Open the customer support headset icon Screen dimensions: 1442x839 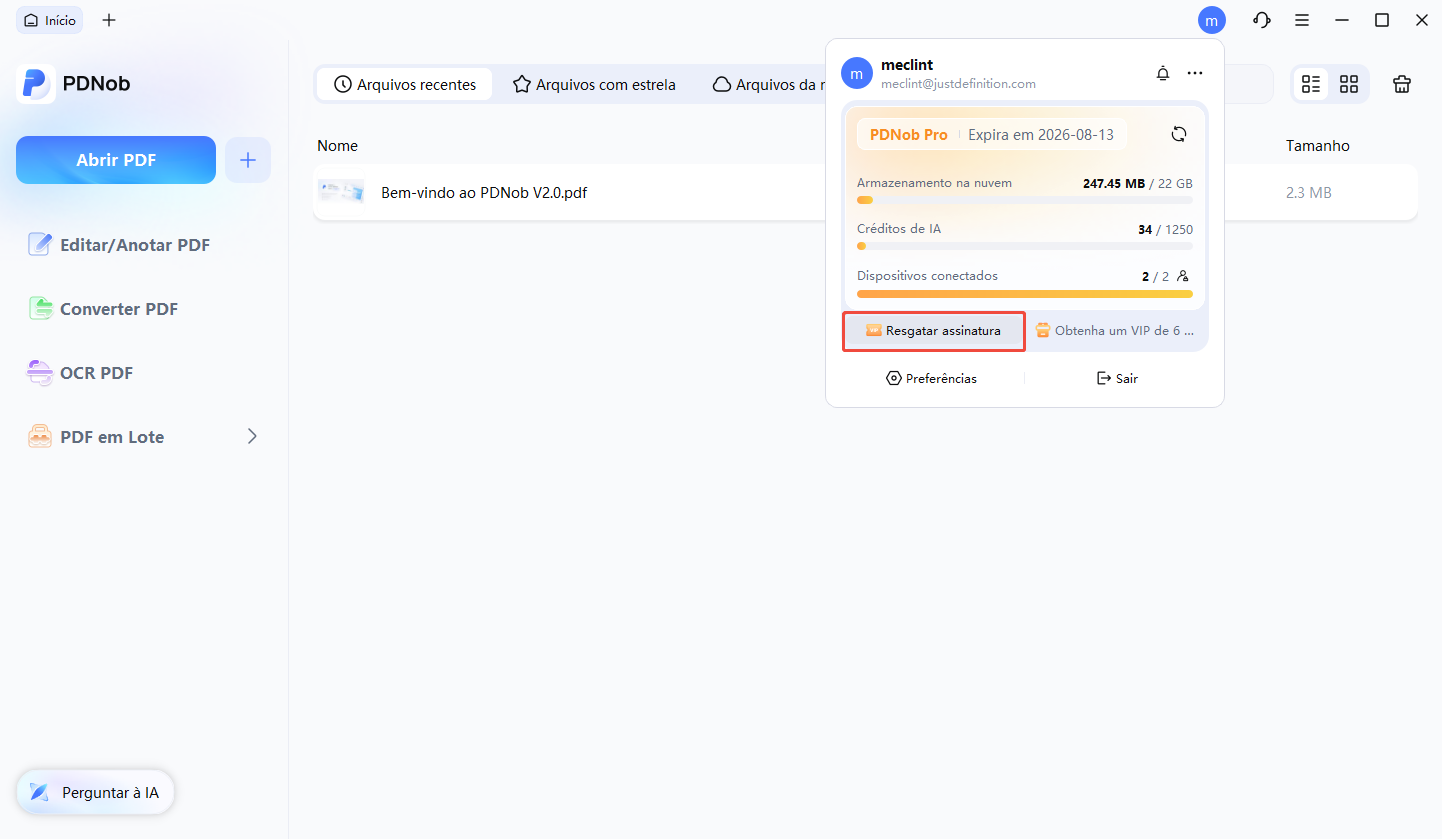pyautogui.click(x=1262, y=20)
